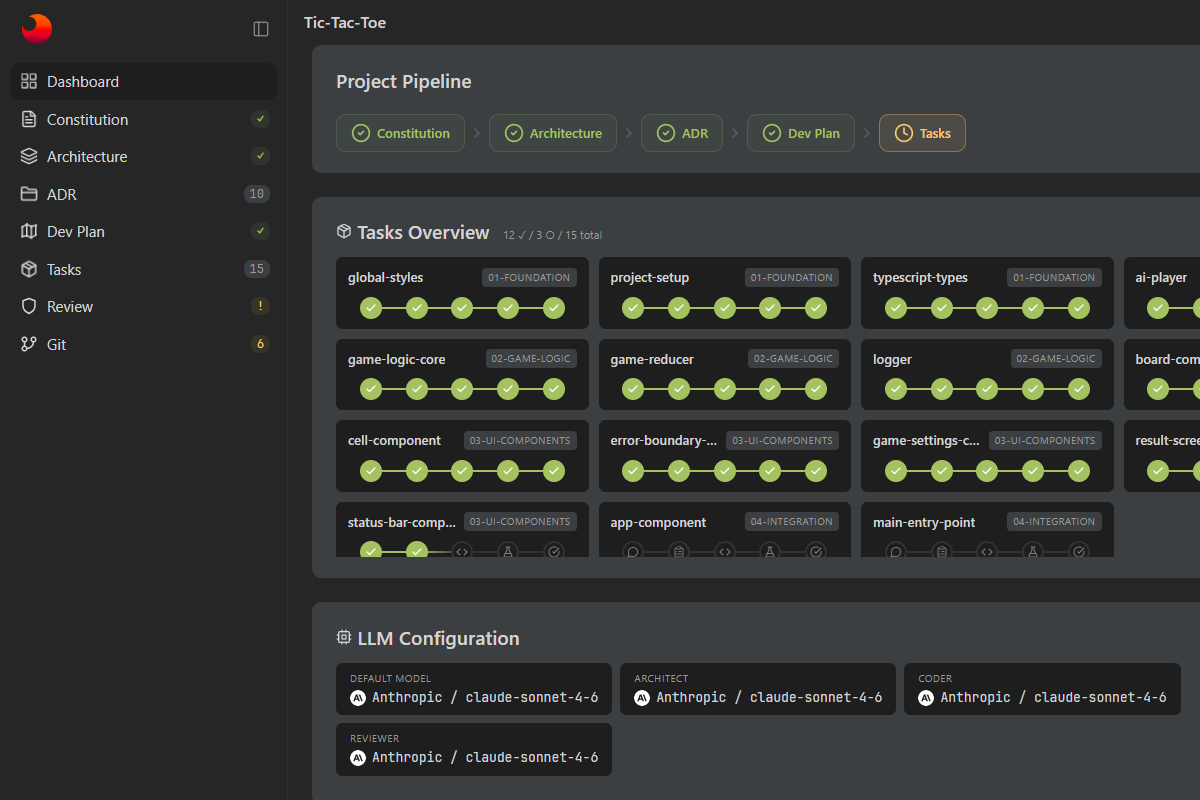Click the chevron between Constitution and Architecture stages

pos(476,132)
